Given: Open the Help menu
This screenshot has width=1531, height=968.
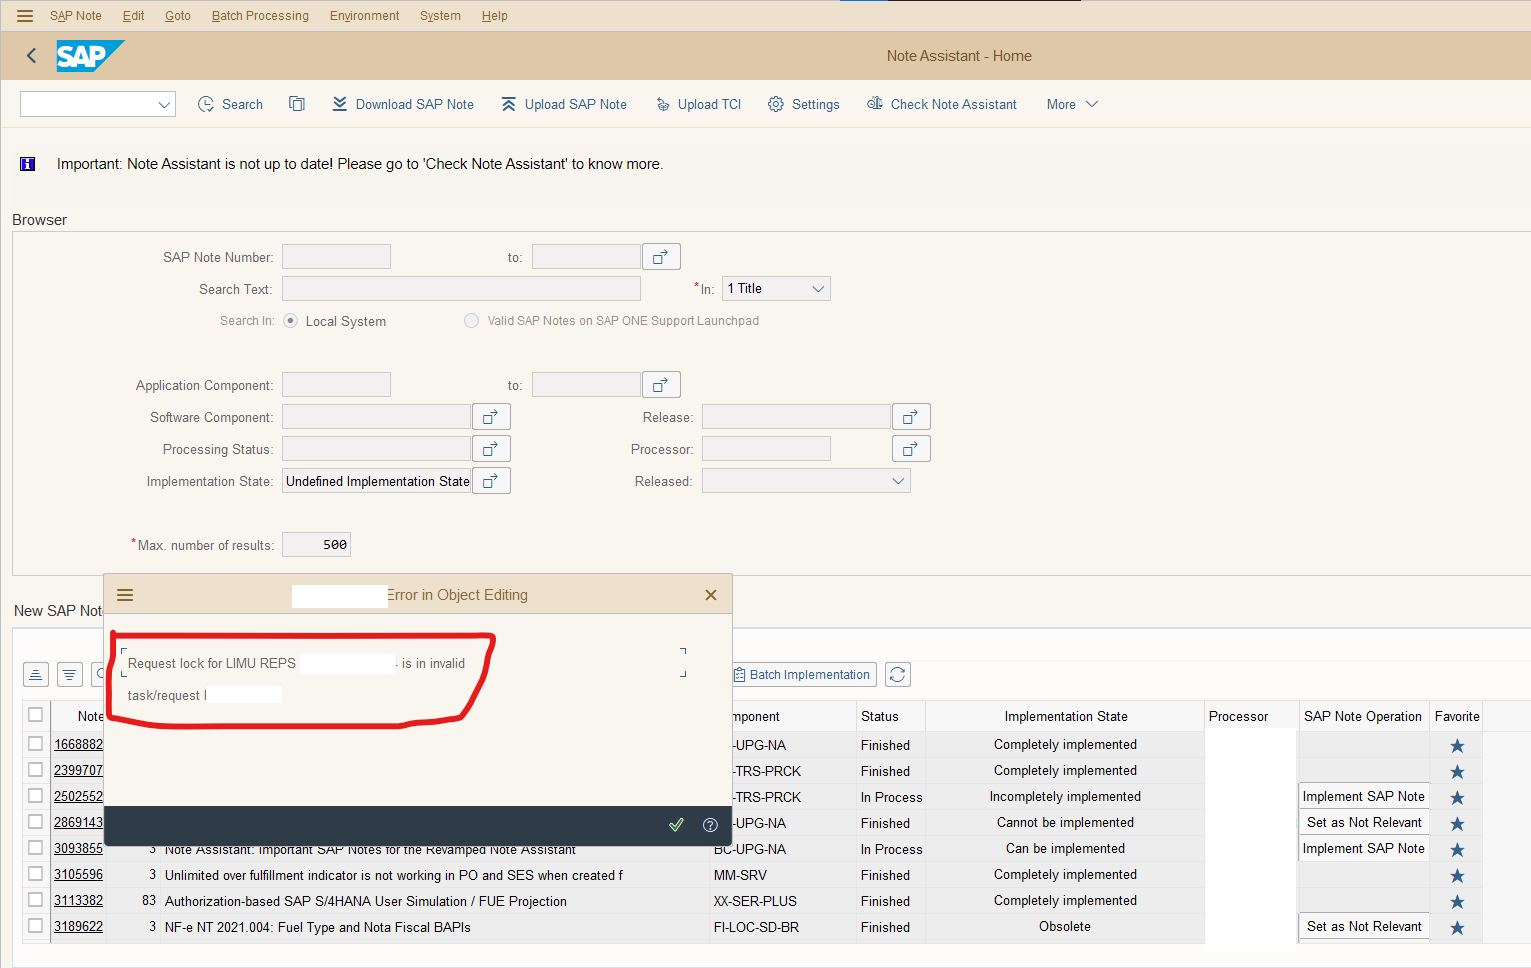Looking at the screenshot, I should point(494,16).
